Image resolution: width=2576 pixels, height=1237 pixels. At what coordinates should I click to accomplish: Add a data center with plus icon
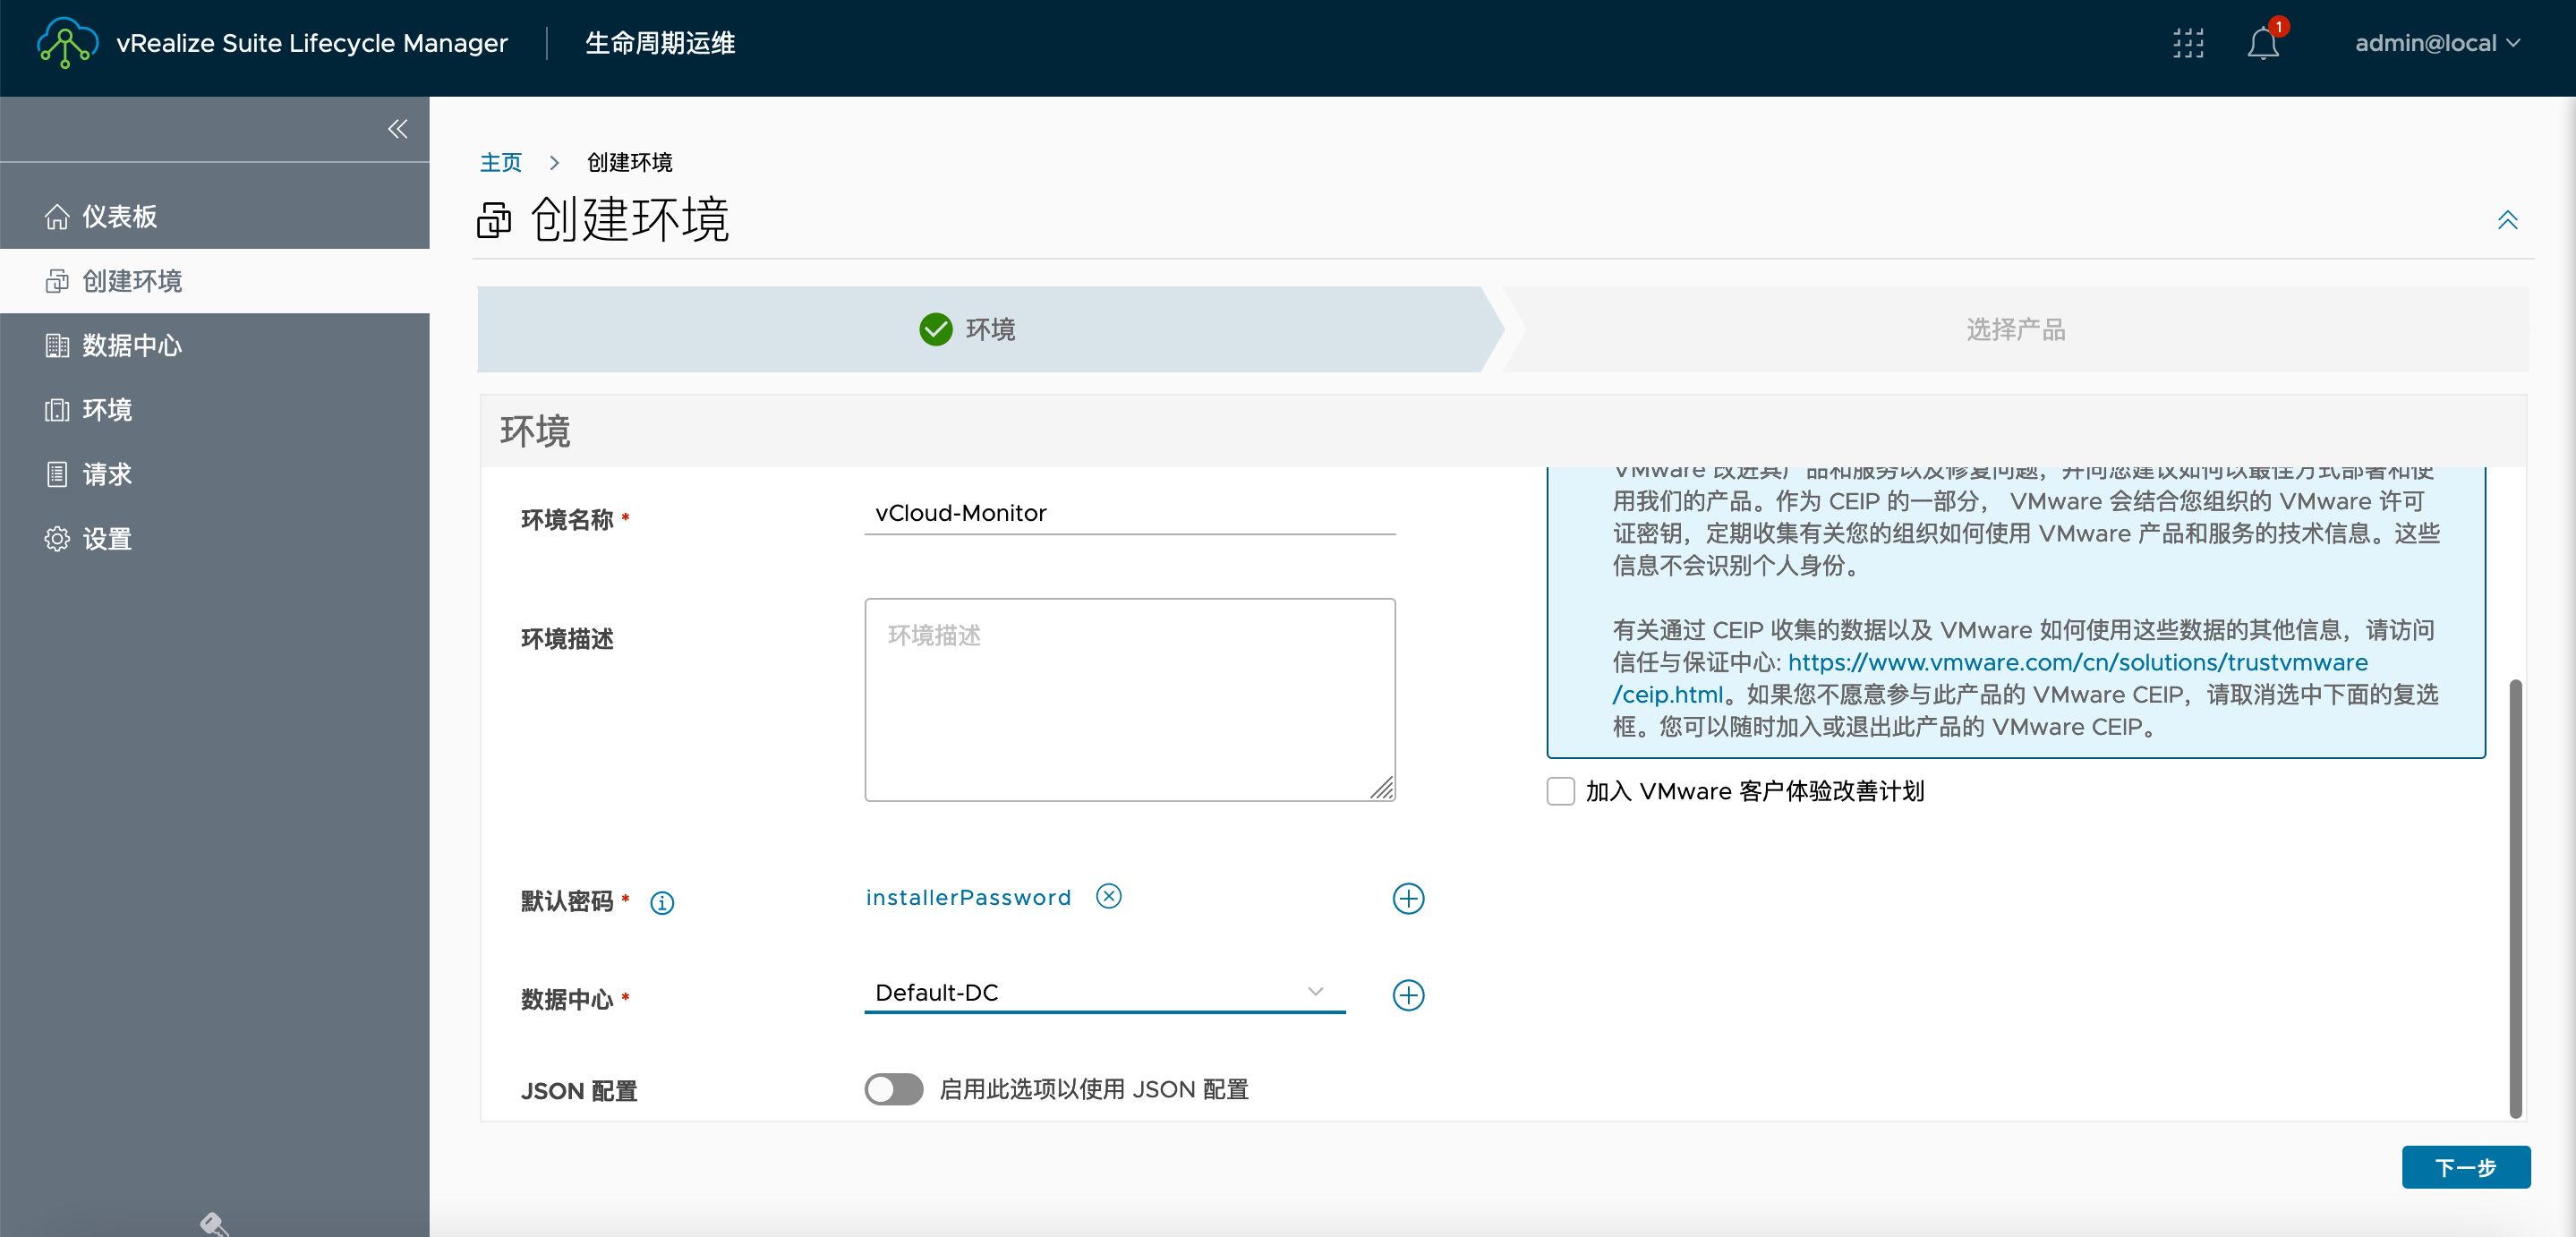1408,995
